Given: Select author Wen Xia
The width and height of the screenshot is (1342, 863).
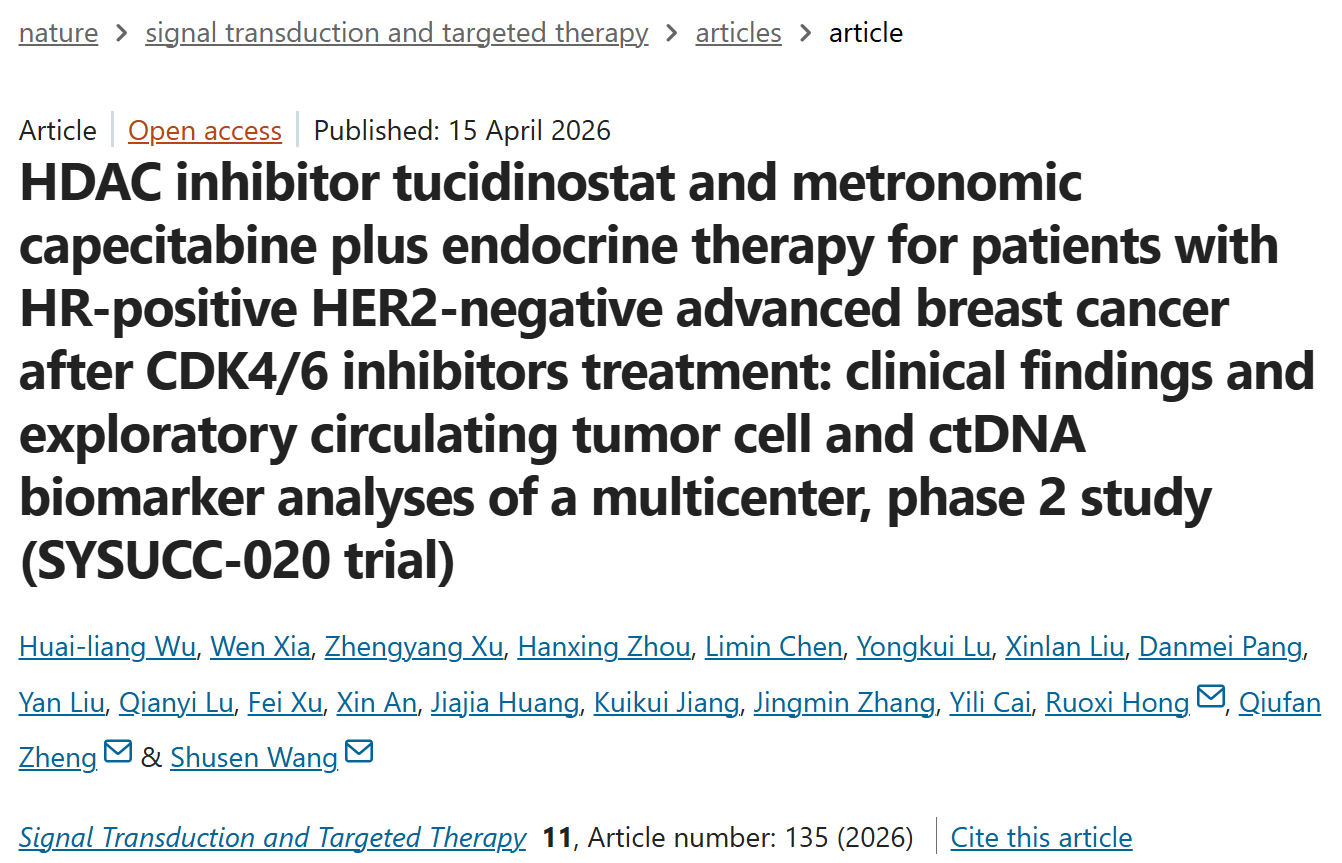Looking at the screenshot, I should coord(260,647).
